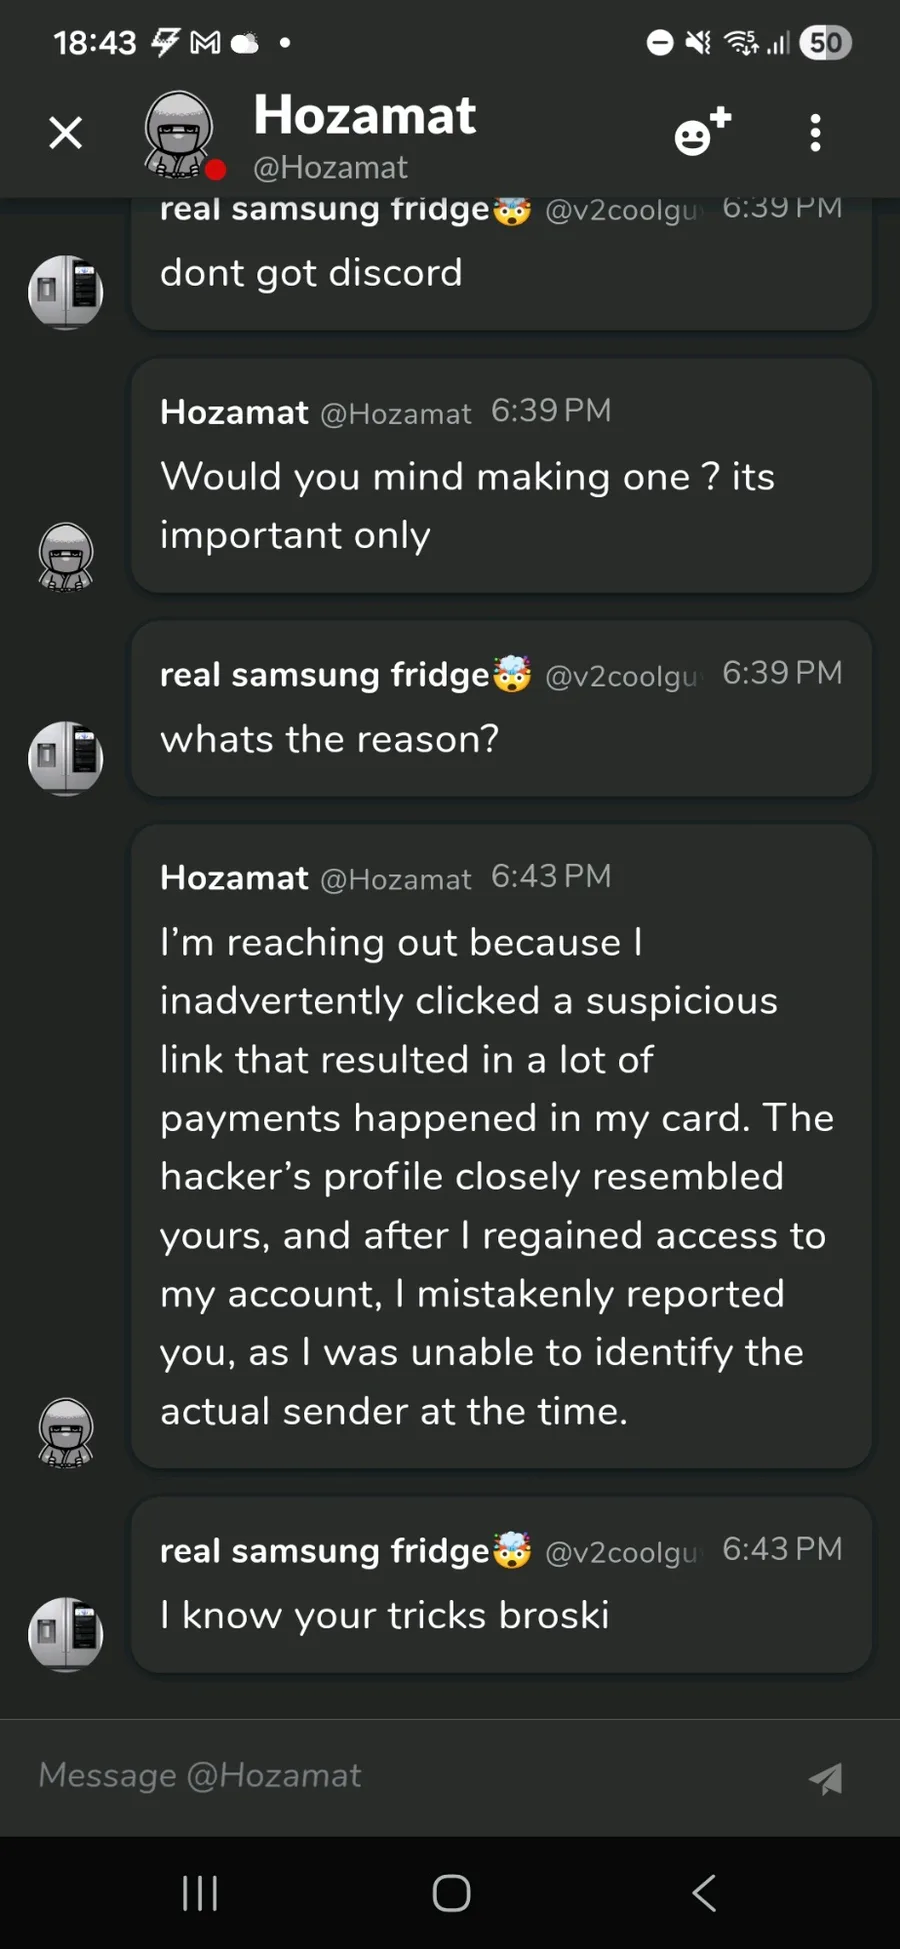Open Hozamat profile from header name
The width and height of the screenshot is (900, 1949).
365,115
